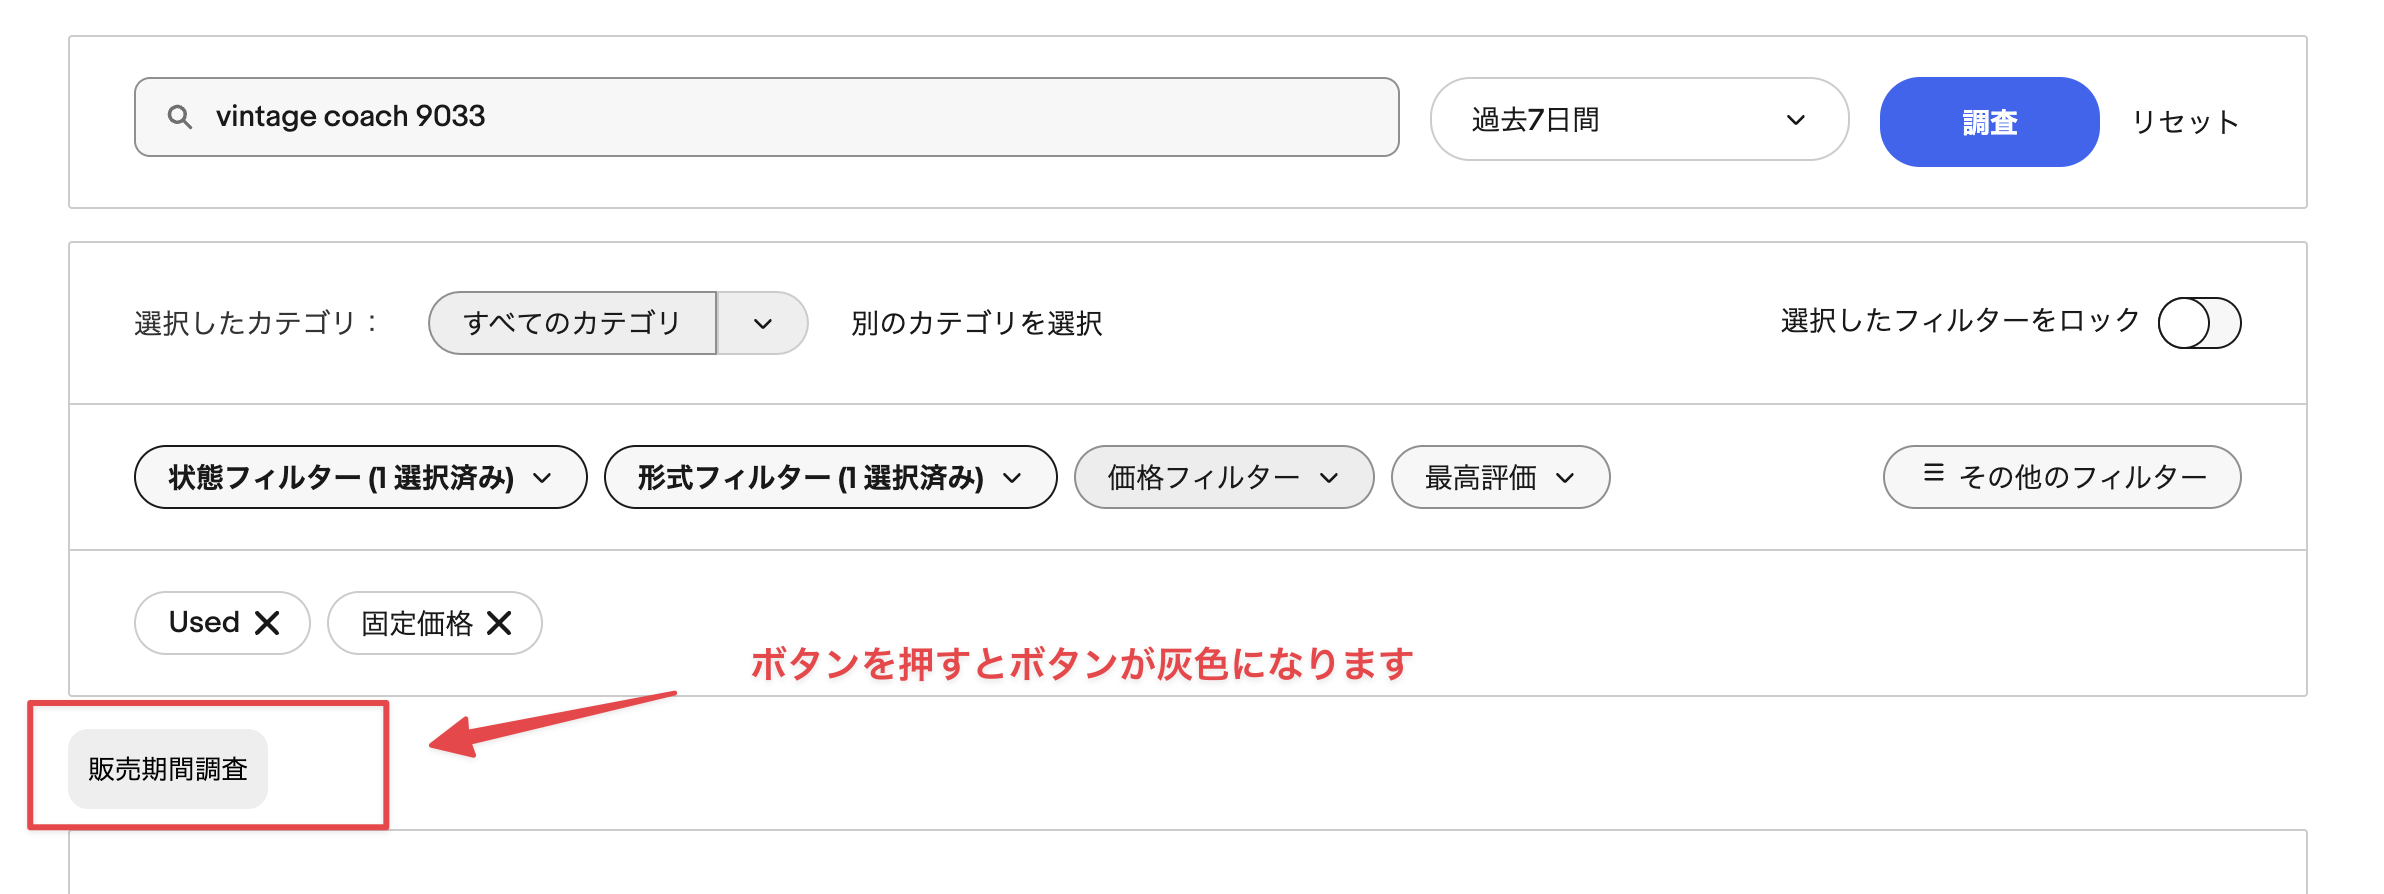Open the 状態フィルター dropdown
This screenshot has width=2384, height=894.
pos(361,477)
